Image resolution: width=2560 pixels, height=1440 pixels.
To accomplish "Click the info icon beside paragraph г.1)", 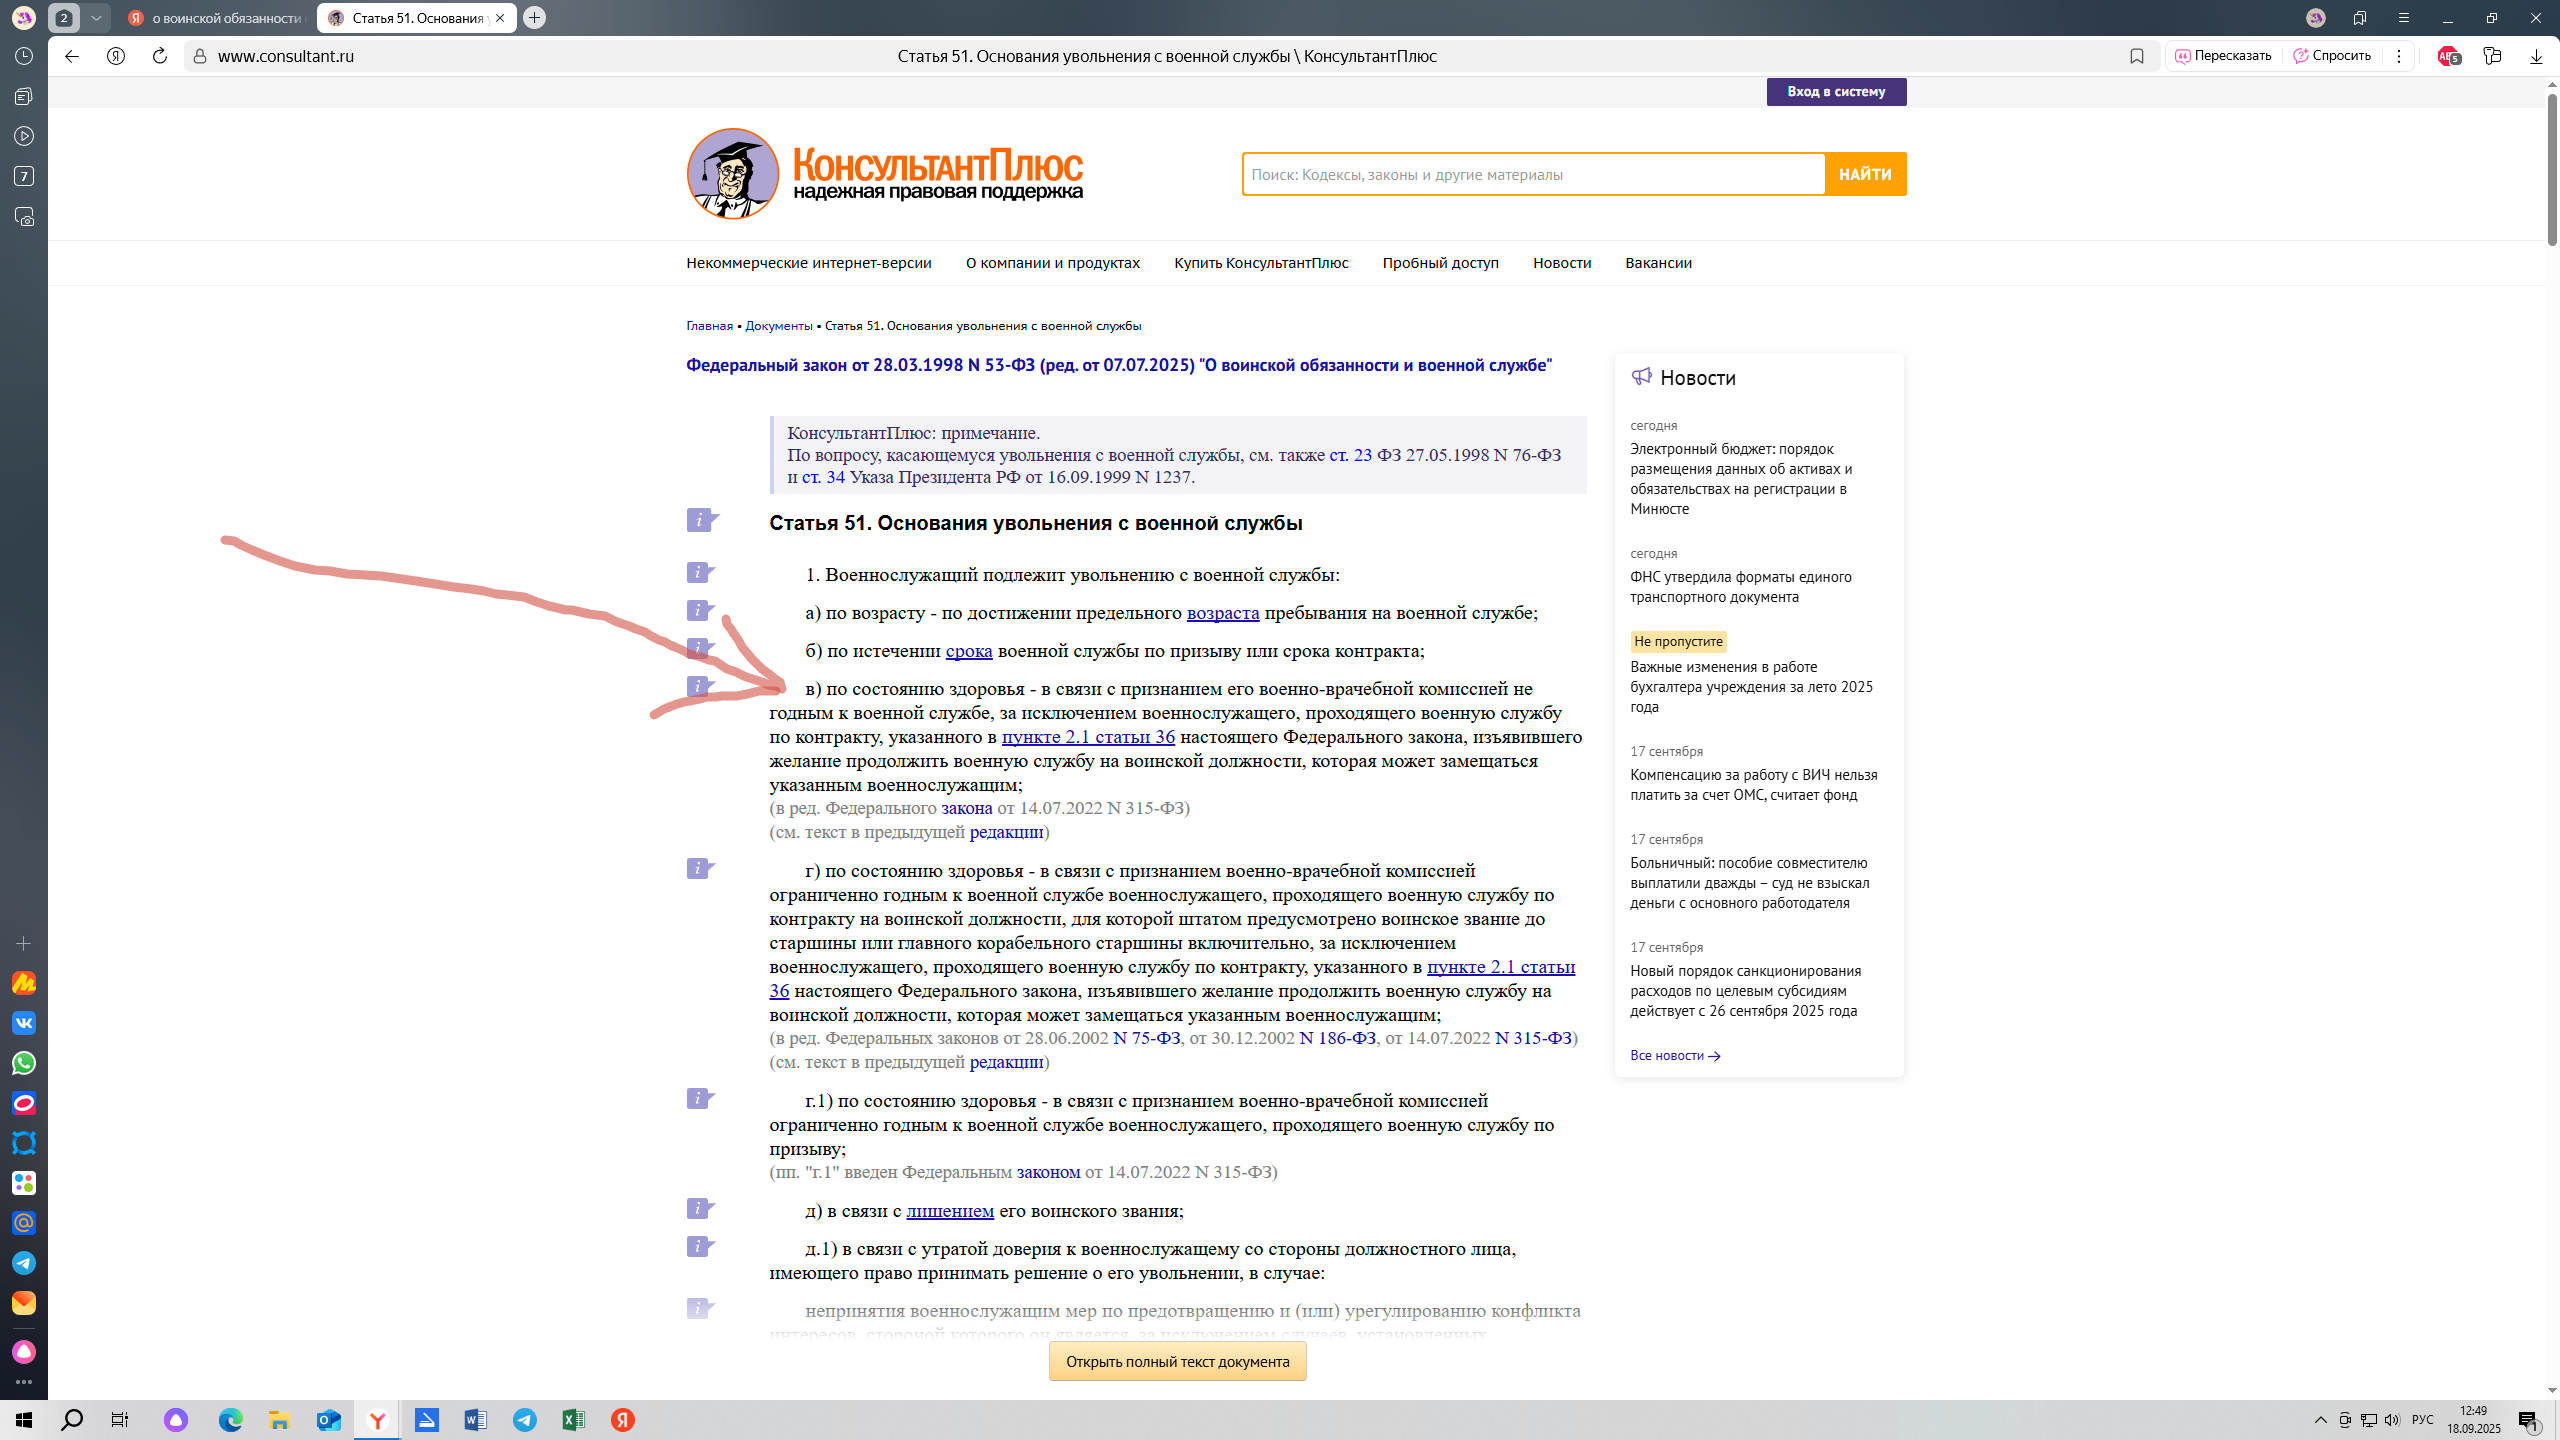I will pyautogui.click(x=701, y=1098).
